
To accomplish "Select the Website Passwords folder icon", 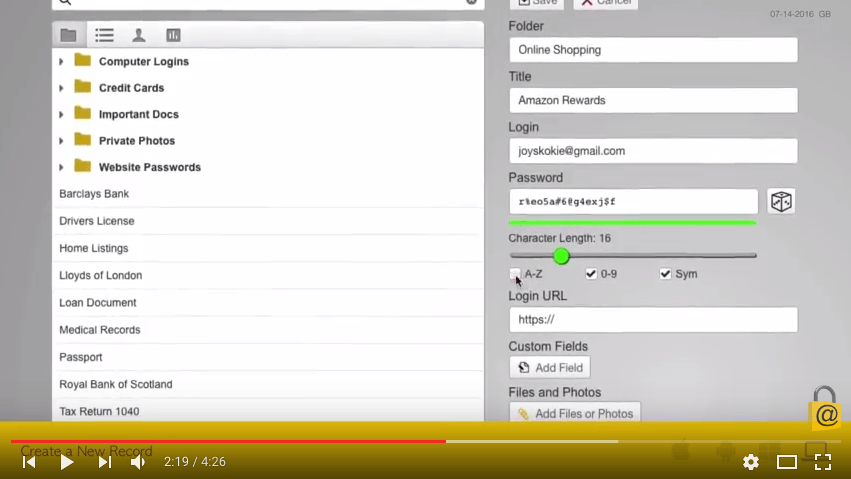I will pyautogui.click(x=82, y=165).
